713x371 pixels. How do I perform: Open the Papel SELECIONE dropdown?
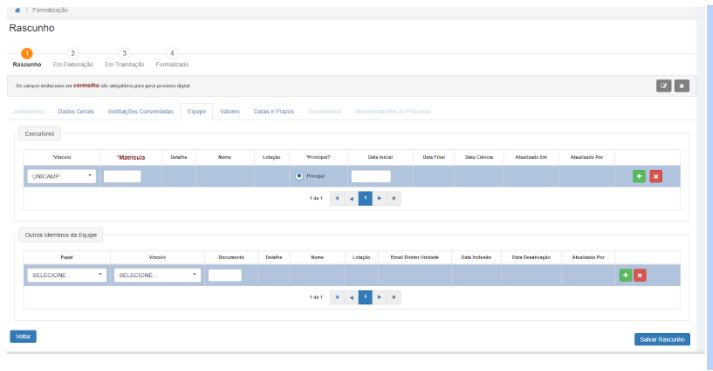click(67, 275)
